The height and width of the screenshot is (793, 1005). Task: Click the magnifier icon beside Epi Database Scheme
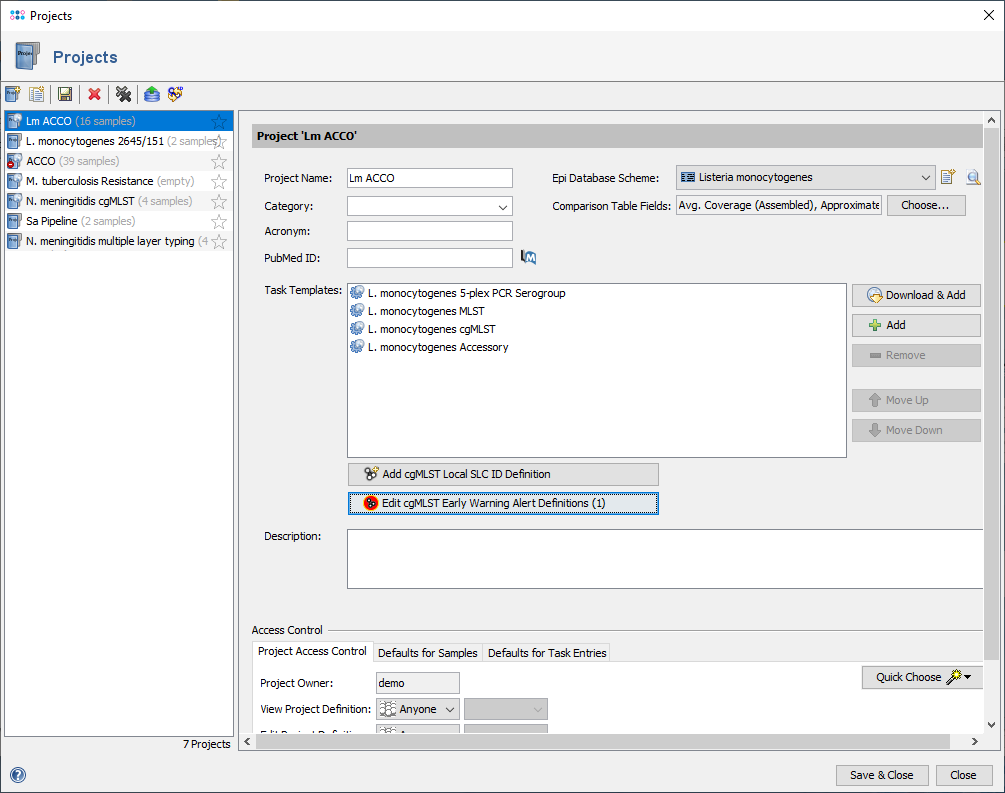point(973,178)
